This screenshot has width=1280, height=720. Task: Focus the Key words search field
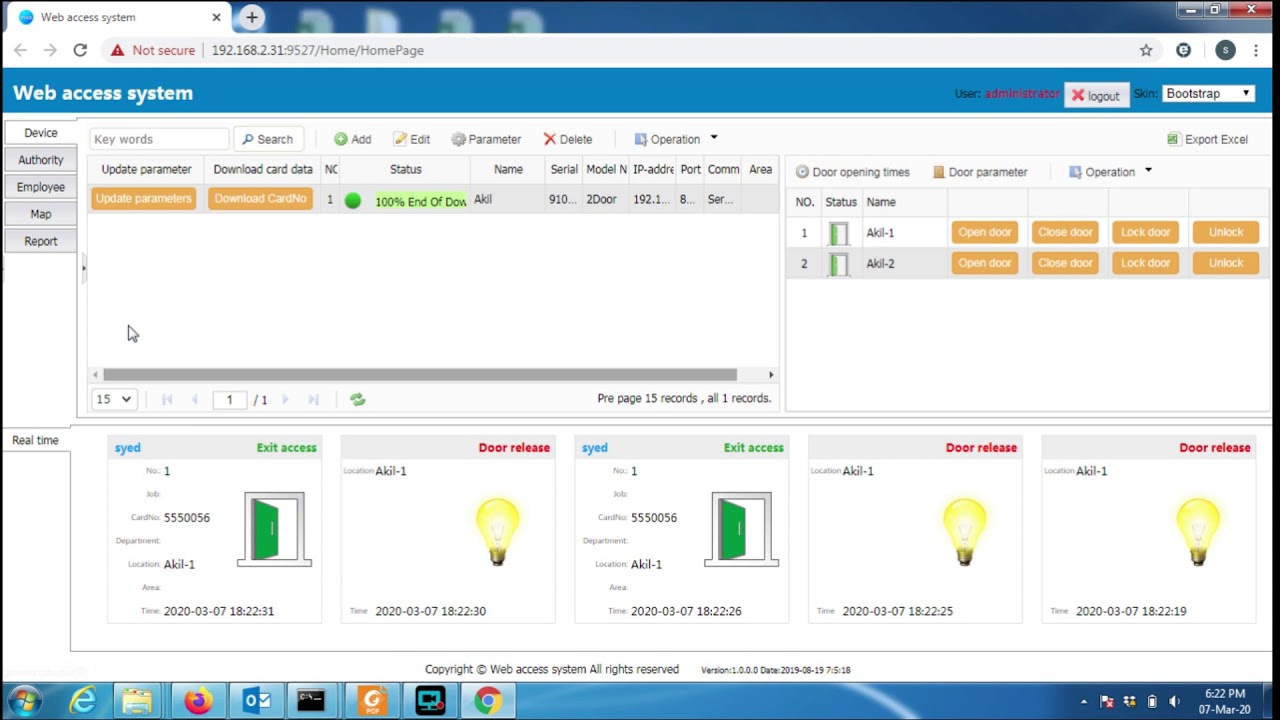159,139
